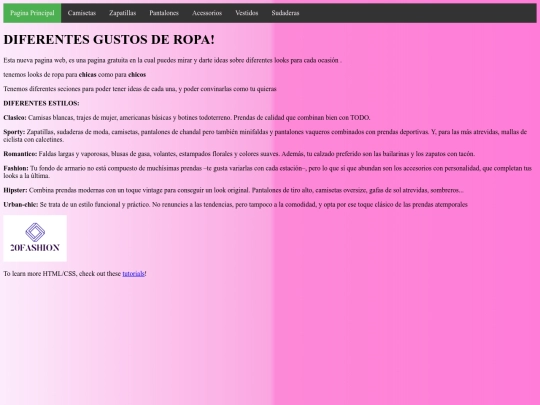Go to the Camisetas section
Screen dimensions: 540x405
(82, 13)
